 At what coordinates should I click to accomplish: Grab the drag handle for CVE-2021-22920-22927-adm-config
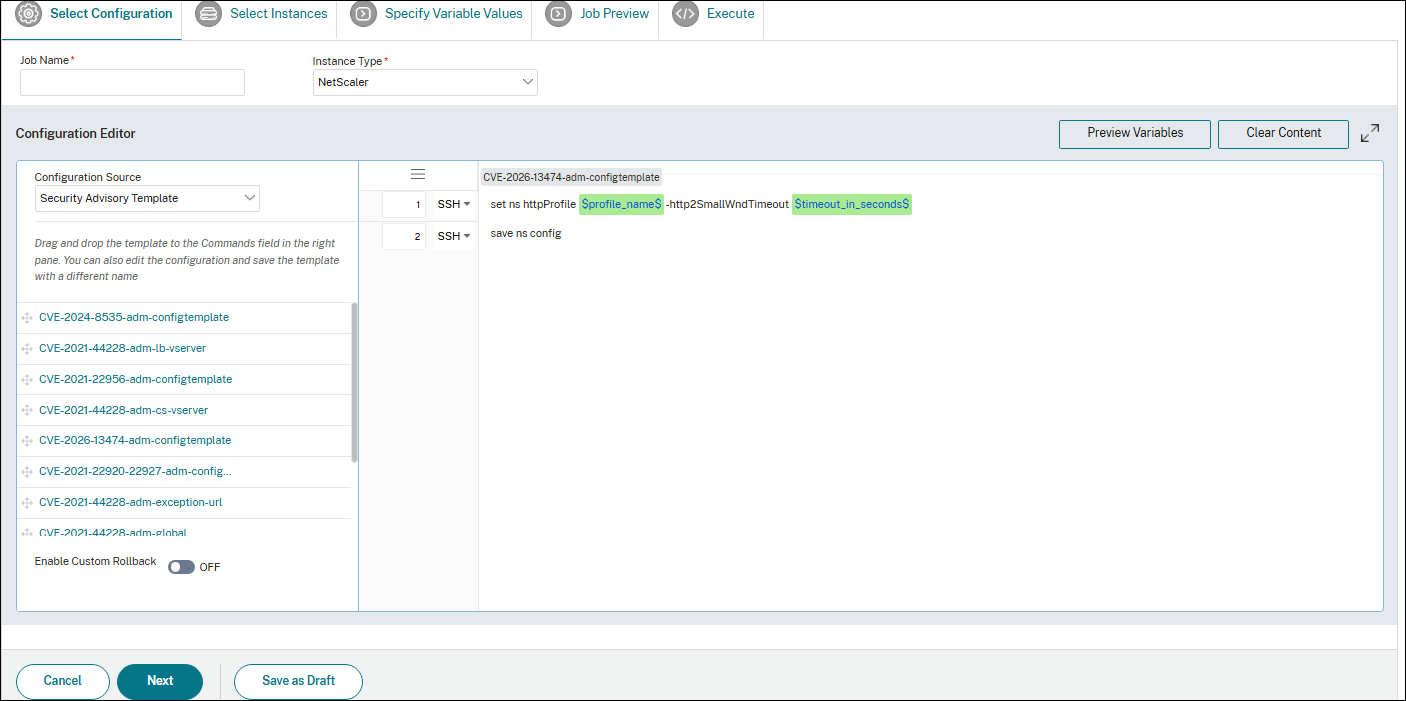pos(27,472)
